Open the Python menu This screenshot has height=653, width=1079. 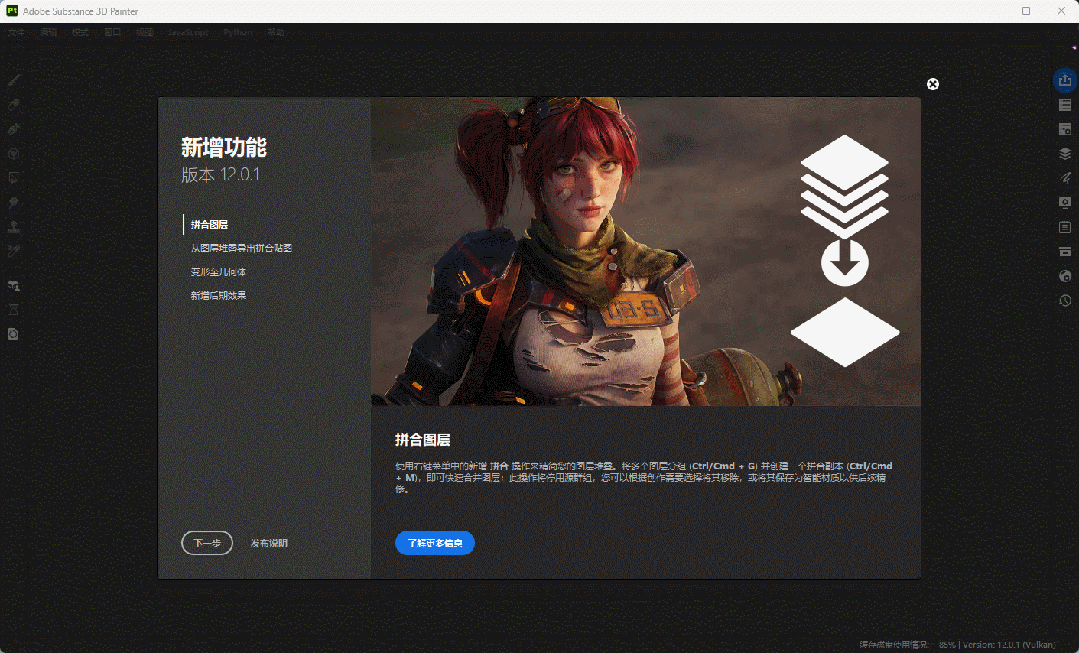click(x=238, y=32)
